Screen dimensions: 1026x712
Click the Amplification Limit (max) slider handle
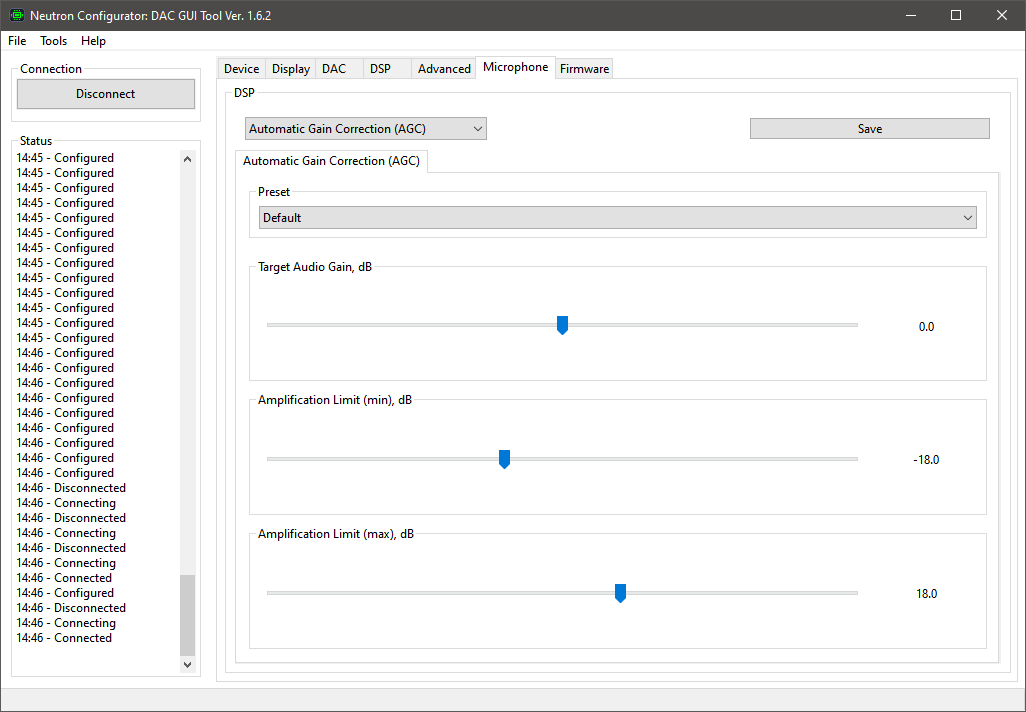[620, 593]
